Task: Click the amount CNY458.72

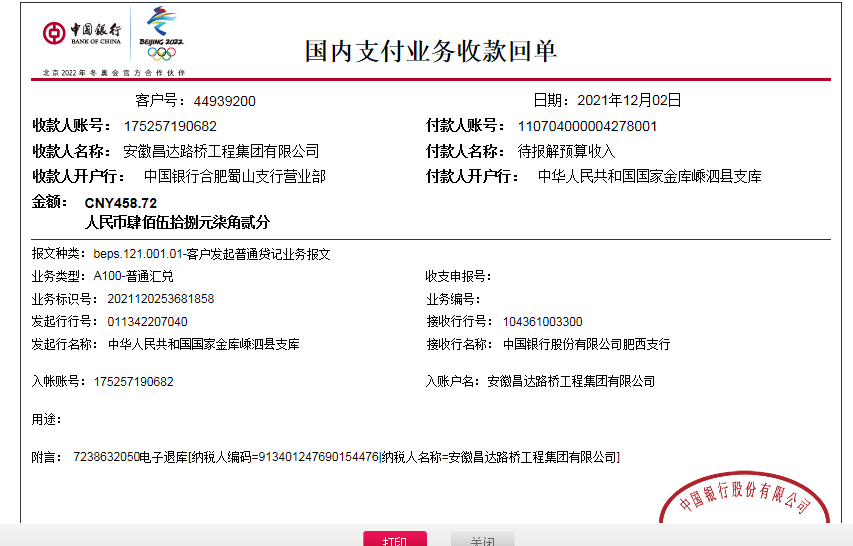Action: tap(120, 203)
